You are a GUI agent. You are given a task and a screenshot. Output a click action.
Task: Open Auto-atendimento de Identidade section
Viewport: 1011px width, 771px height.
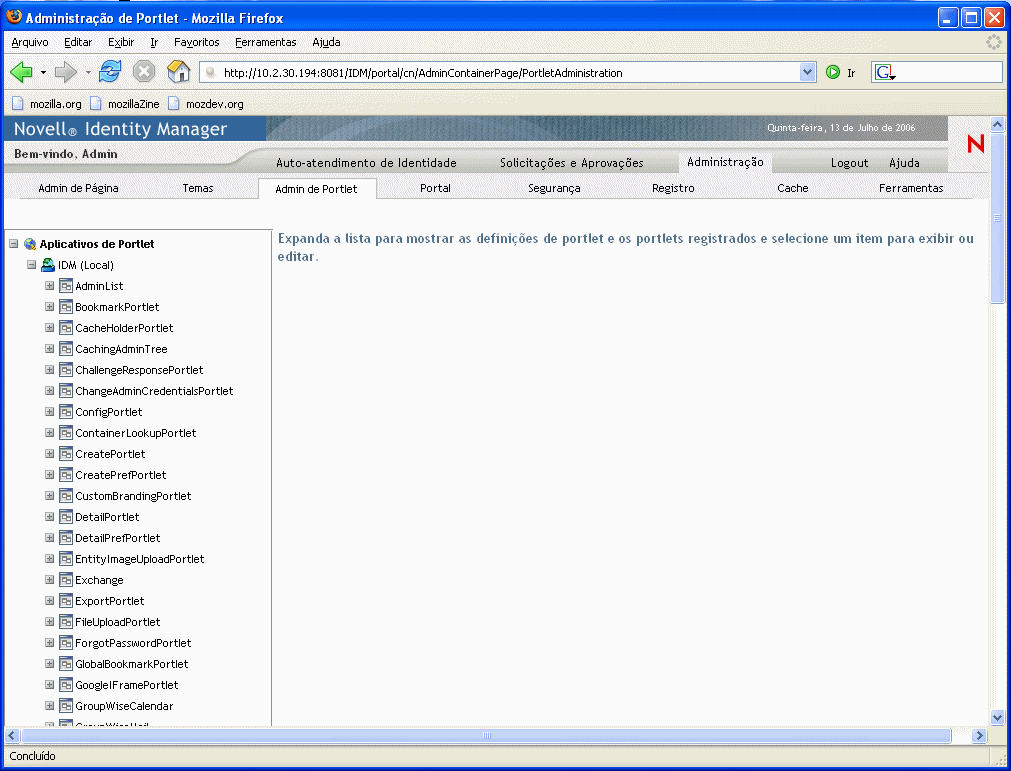tap(366, 163)
